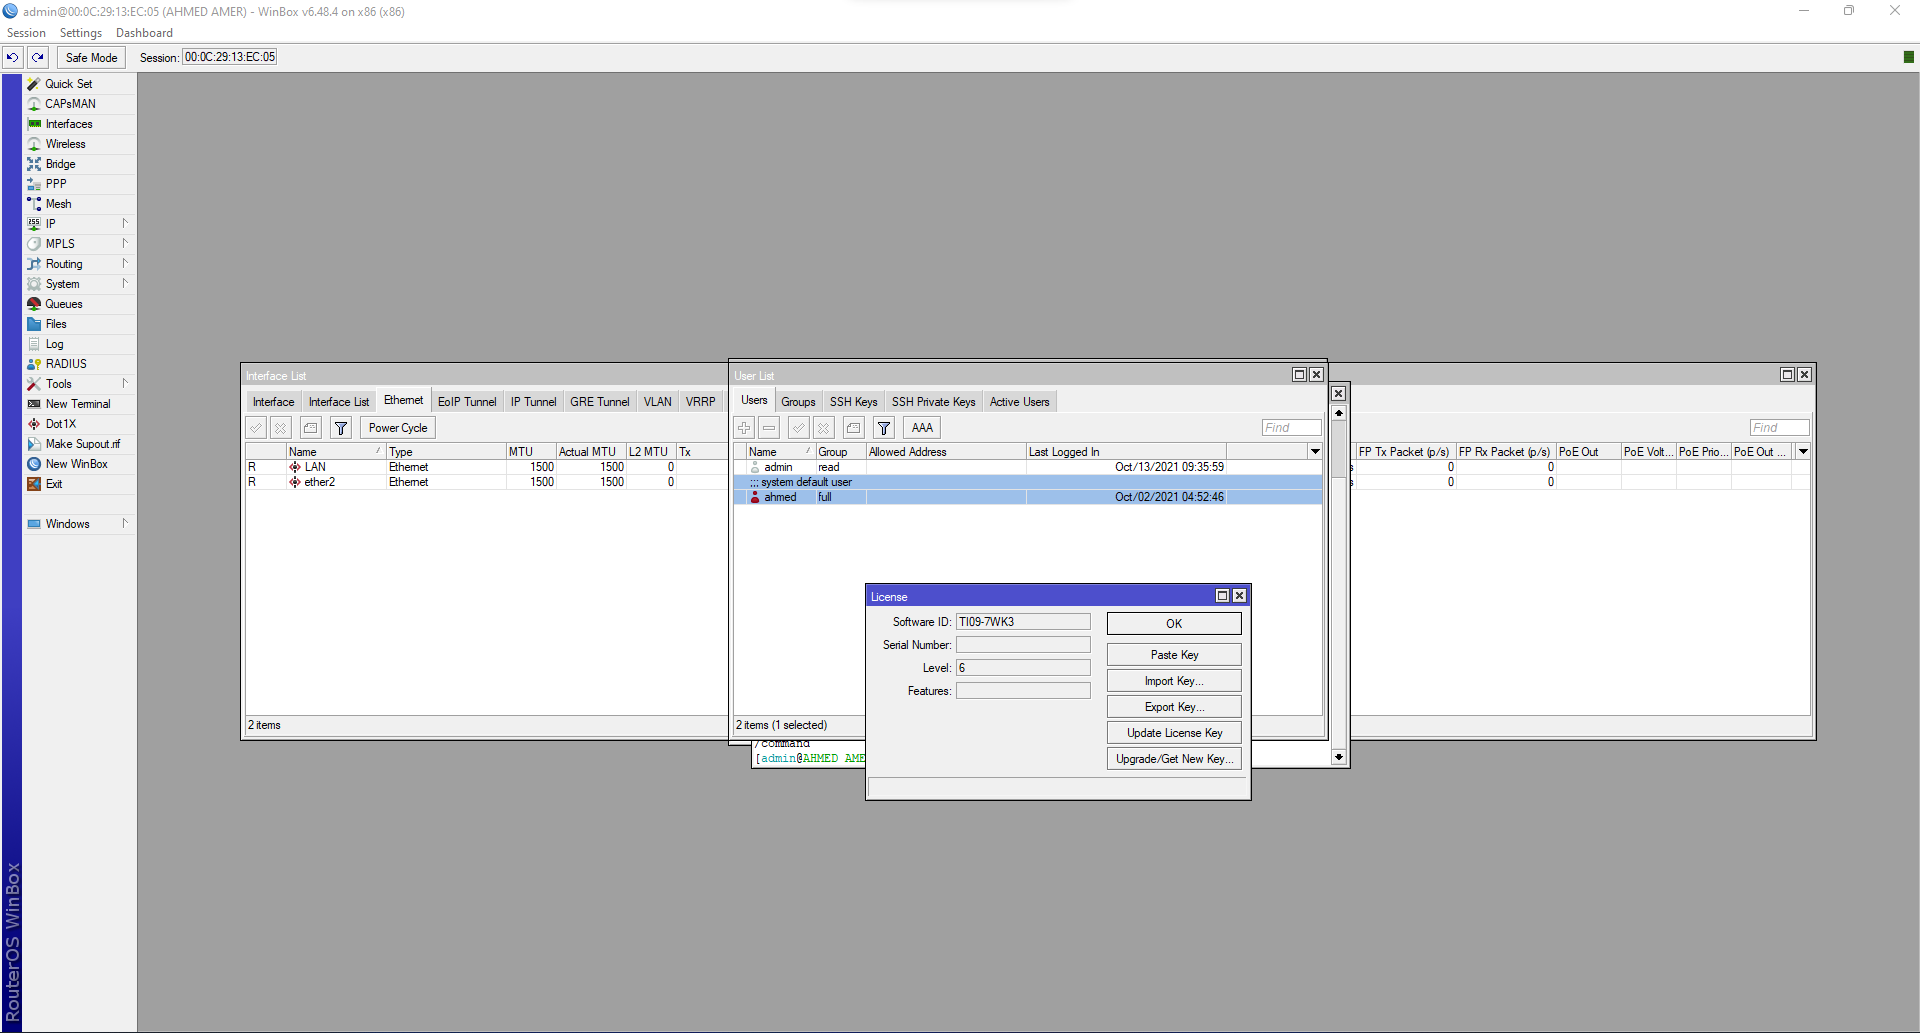
Task: Open New Terminal from the sidebar
Action: 78,404
